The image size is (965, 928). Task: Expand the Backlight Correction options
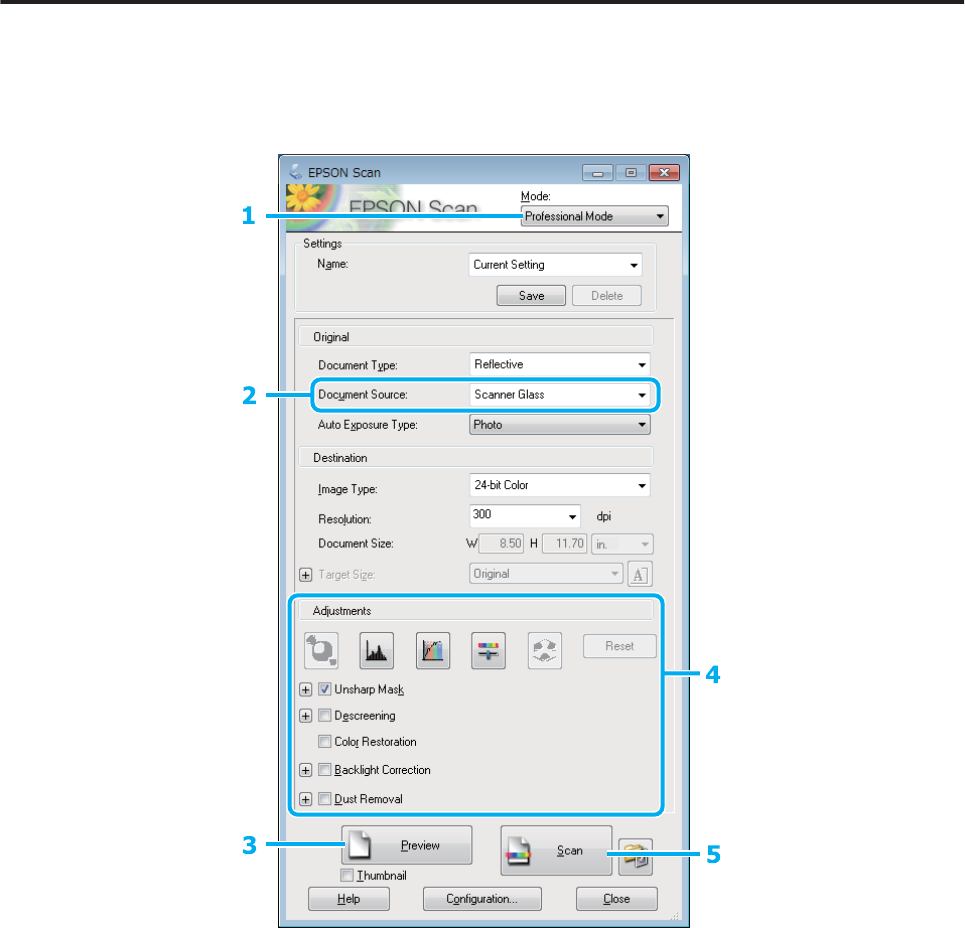[x=306, y=771]
